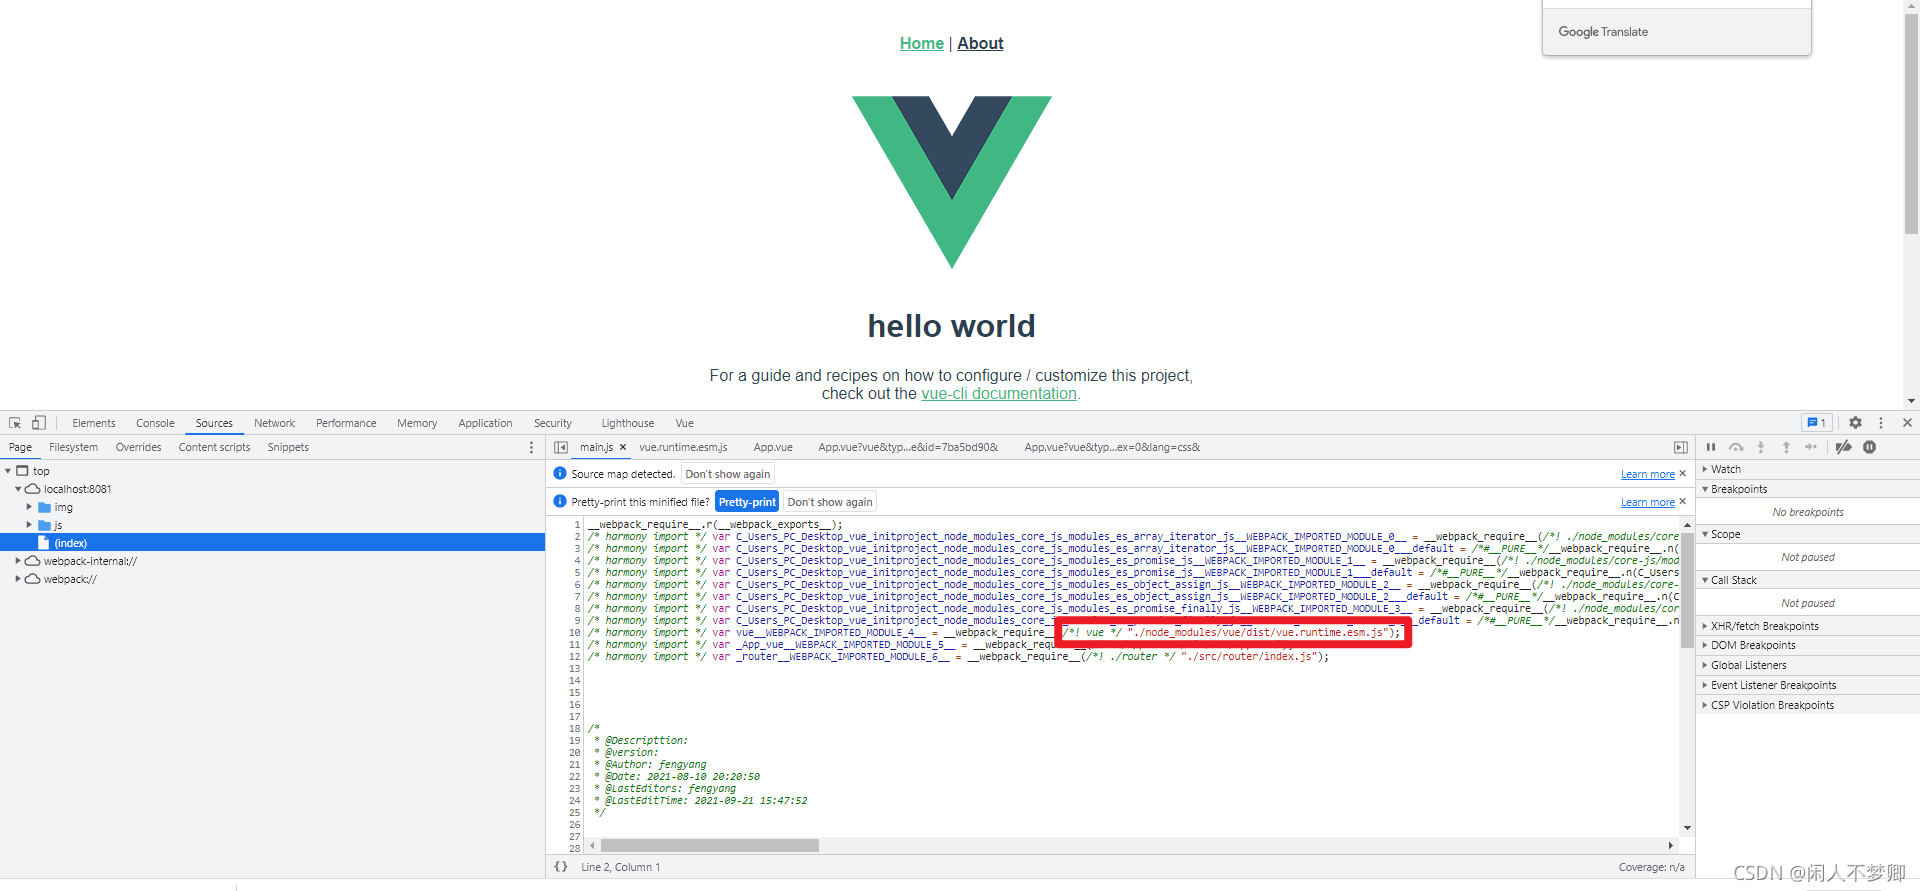Deactivate breakpoints icon
Screen dimensions: 1920x891
pos(1843,447)
